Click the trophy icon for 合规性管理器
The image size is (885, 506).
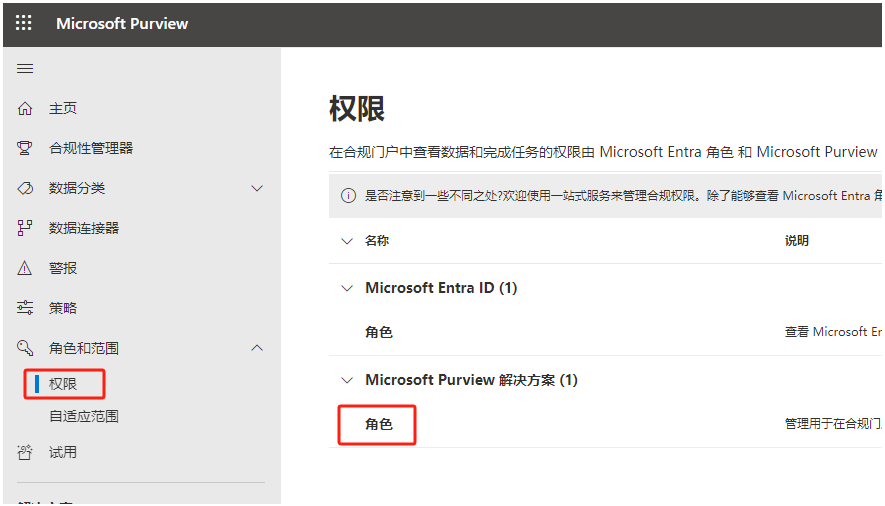[x=25, y=148]
